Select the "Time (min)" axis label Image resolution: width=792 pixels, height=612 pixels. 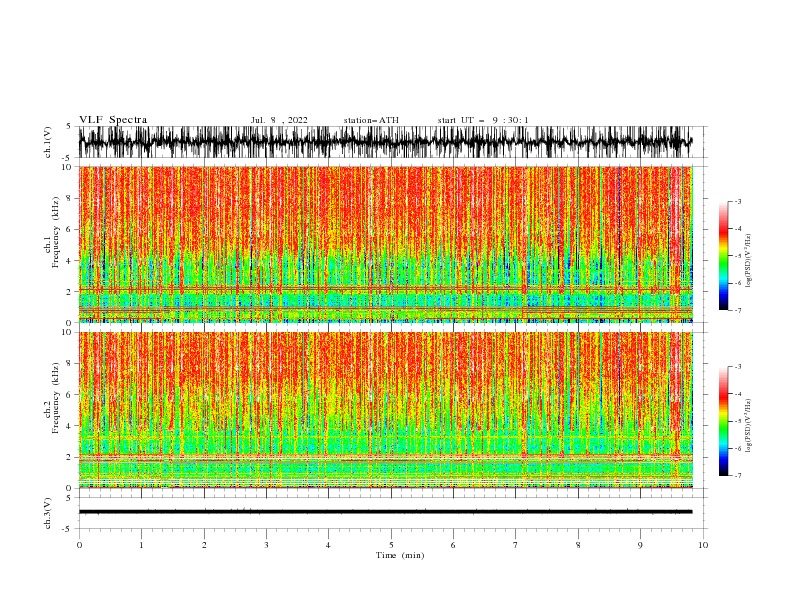[x=400, y=555]
